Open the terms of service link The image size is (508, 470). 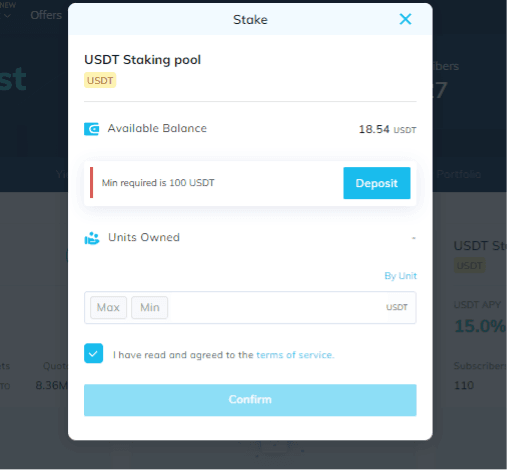(295, 355)
